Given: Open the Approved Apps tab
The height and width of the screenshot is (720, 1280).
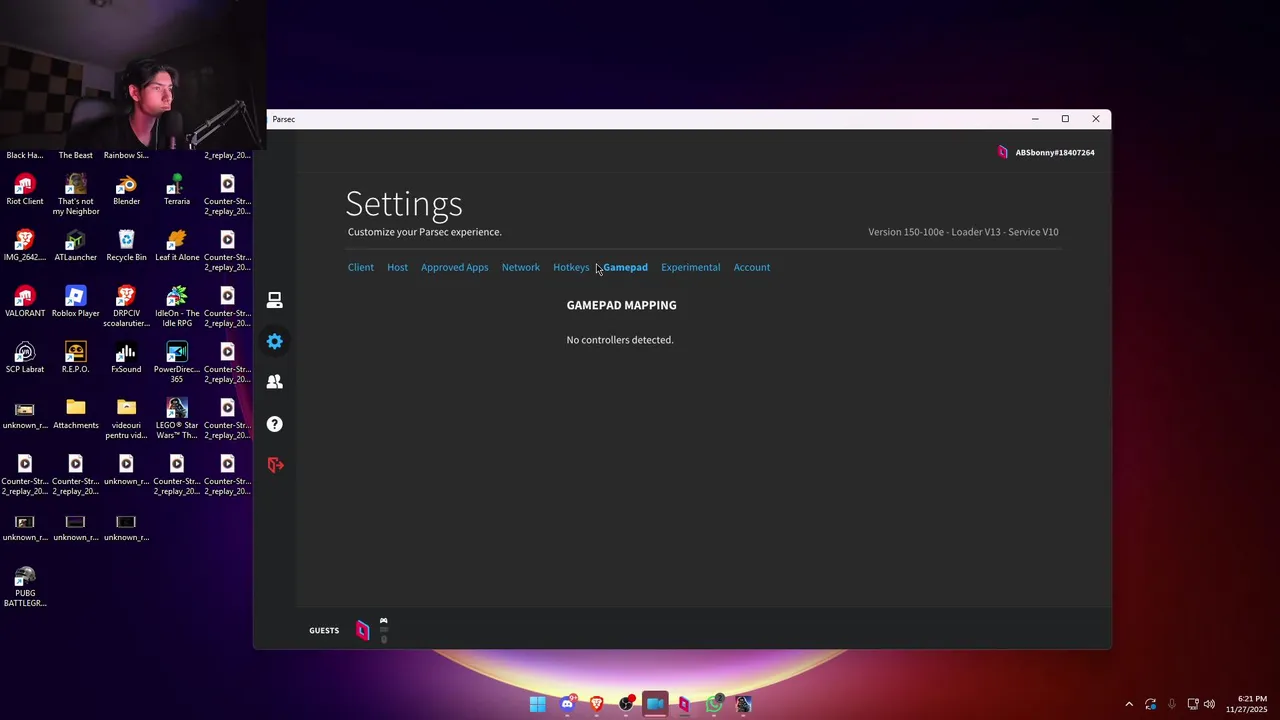Looking at the screenshot, I should coord(454,267).
